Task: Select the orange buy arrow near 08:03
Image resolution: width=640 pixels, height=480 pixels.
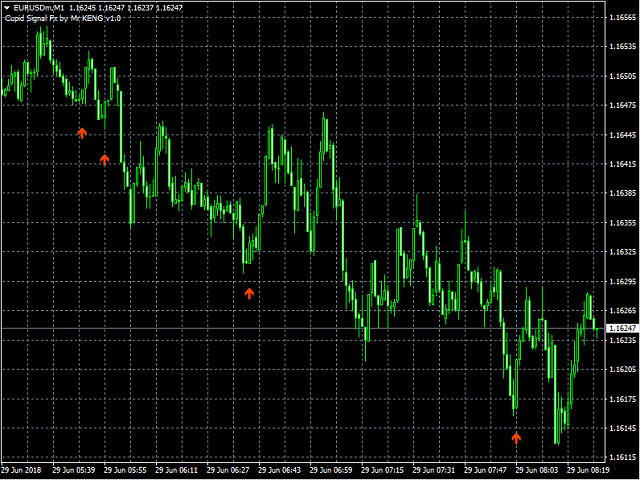Action: click(x=516, y=438)
